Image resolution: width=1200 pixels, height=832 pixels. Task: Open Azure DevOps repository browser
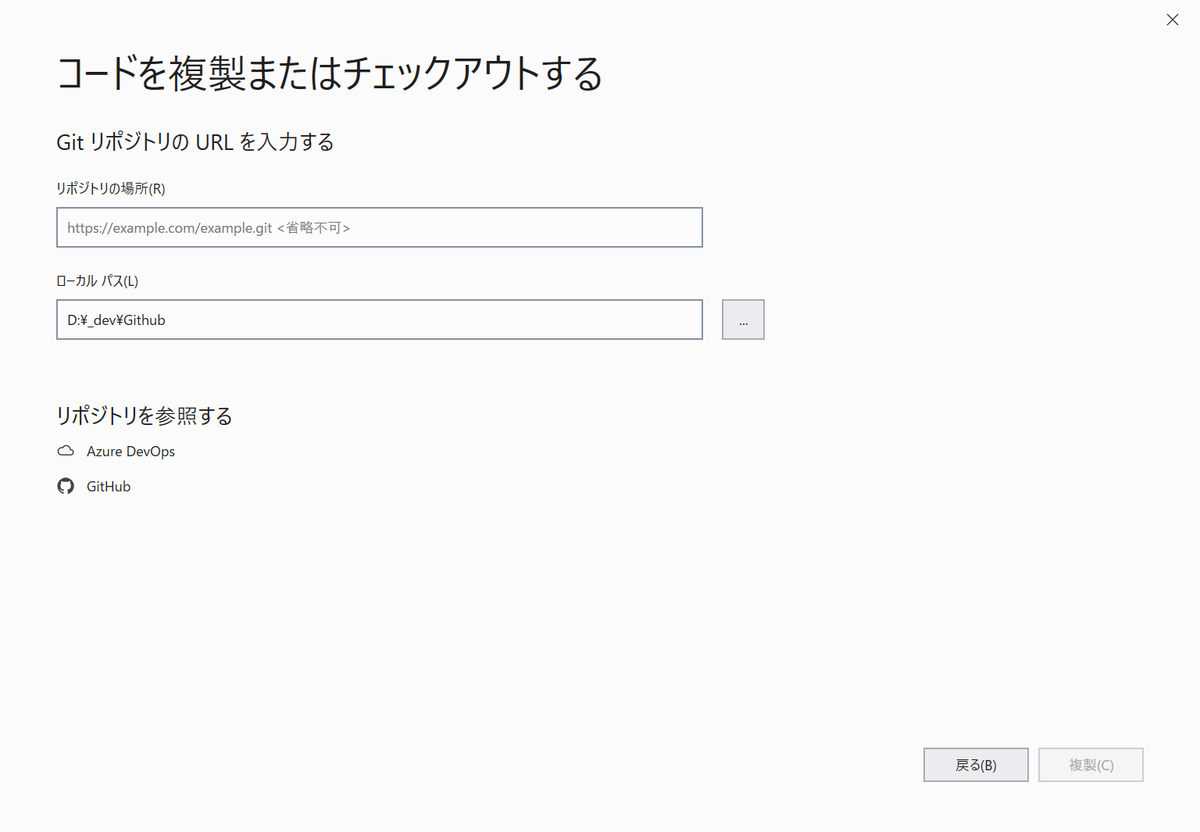pyautogui.click(x=130, y=451)
